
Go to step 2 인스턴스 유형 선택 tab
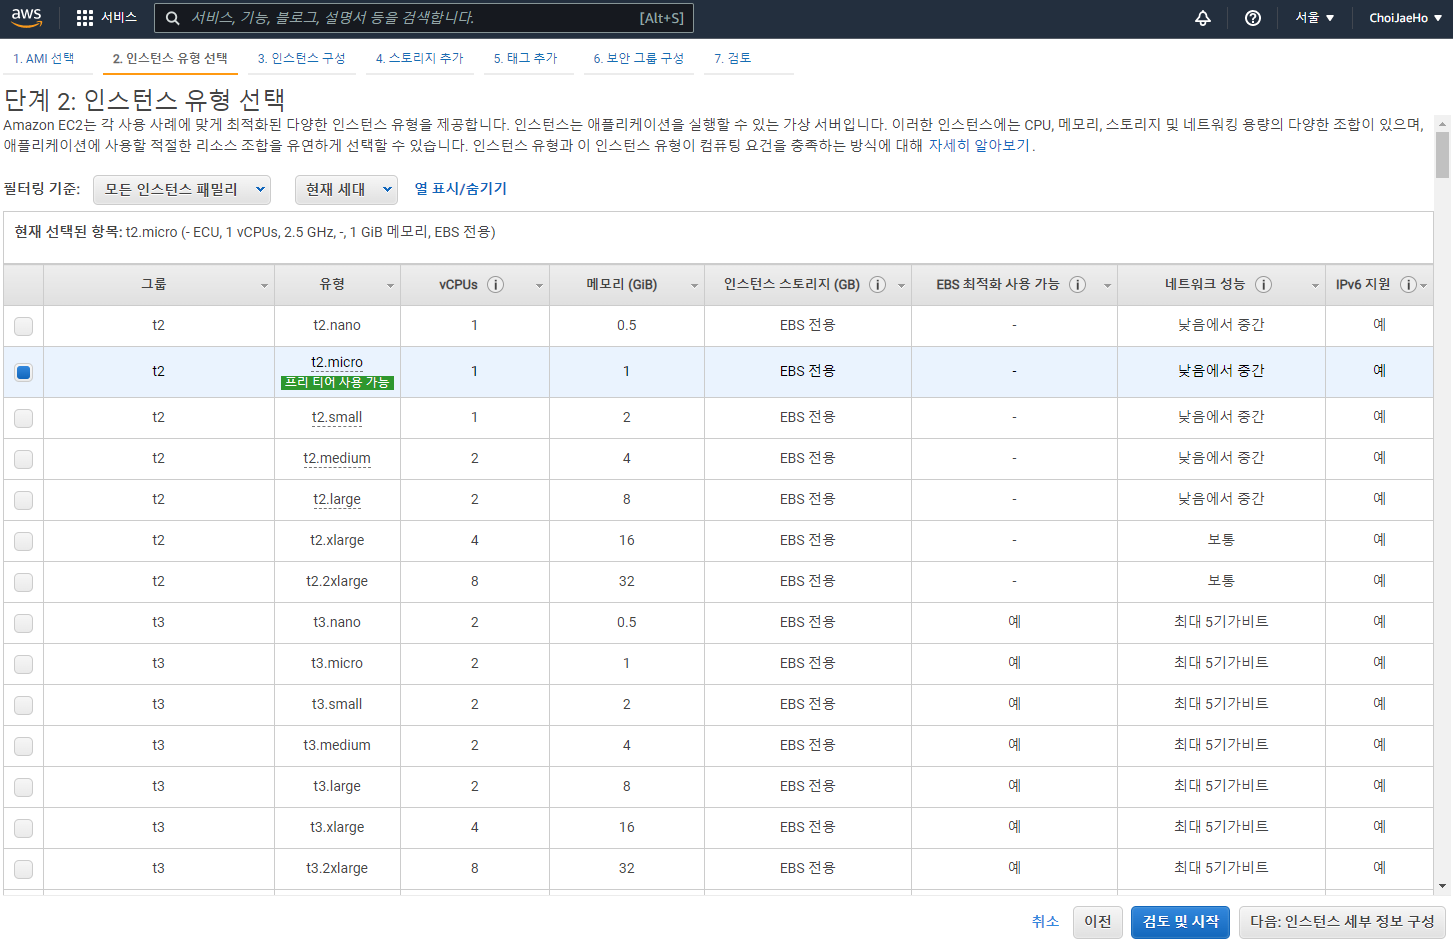(170, 58)
